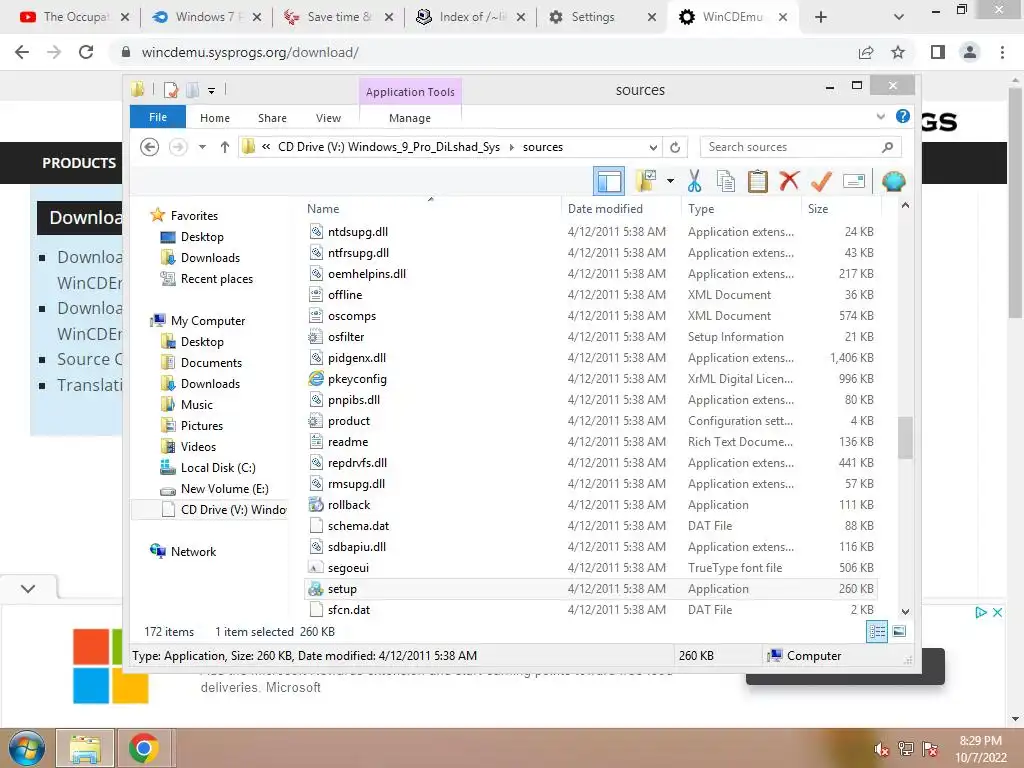Image resolution: width=1024 pixels, height=768 pixels.
Task: Reload the Chrome page
Action: pyautogui.click(x=86, y=52)
